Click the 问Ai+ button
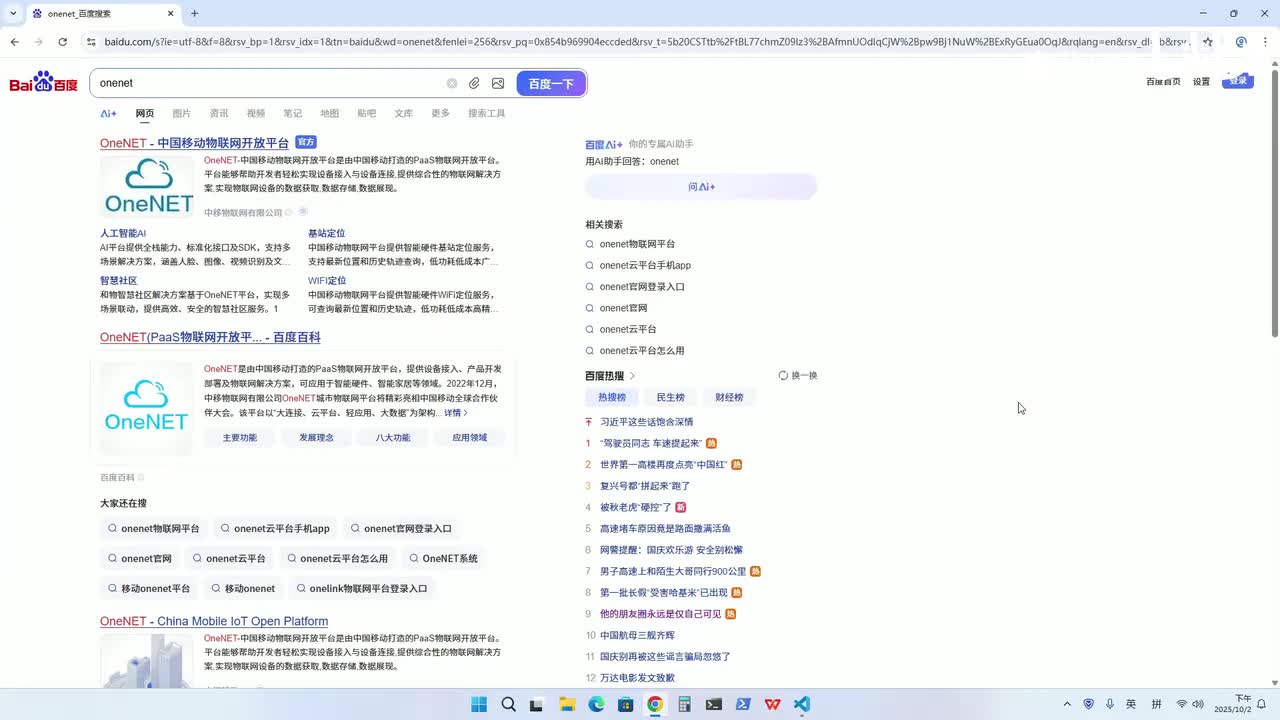The height and width of the screenshot is (720, 1280). point(701,187)
